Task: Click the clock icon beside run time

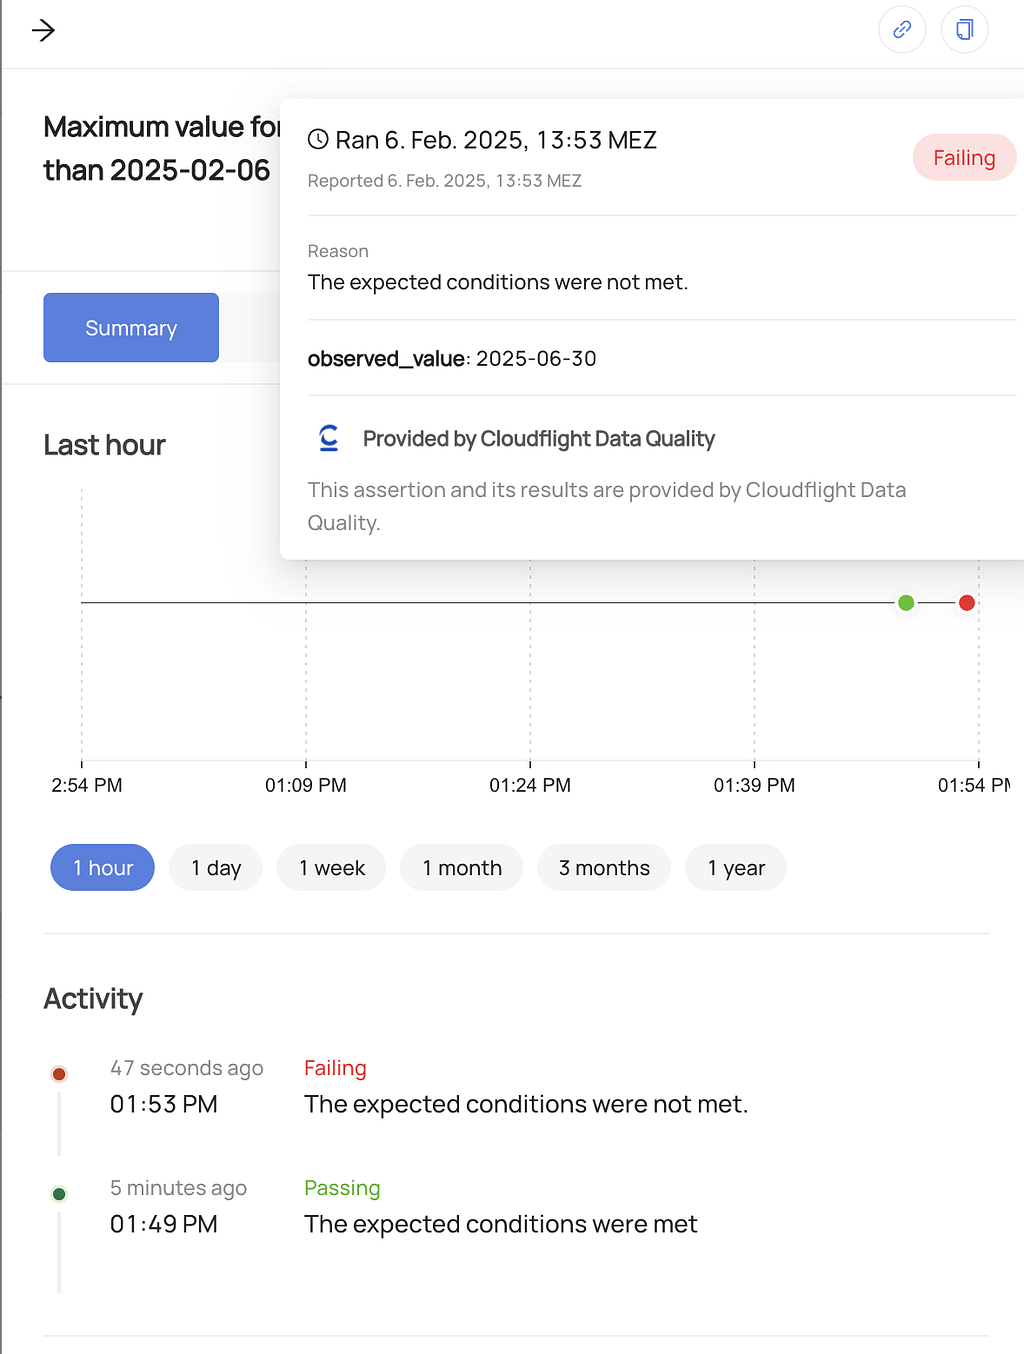Action: pyautogui.click(x=318, y=139)
